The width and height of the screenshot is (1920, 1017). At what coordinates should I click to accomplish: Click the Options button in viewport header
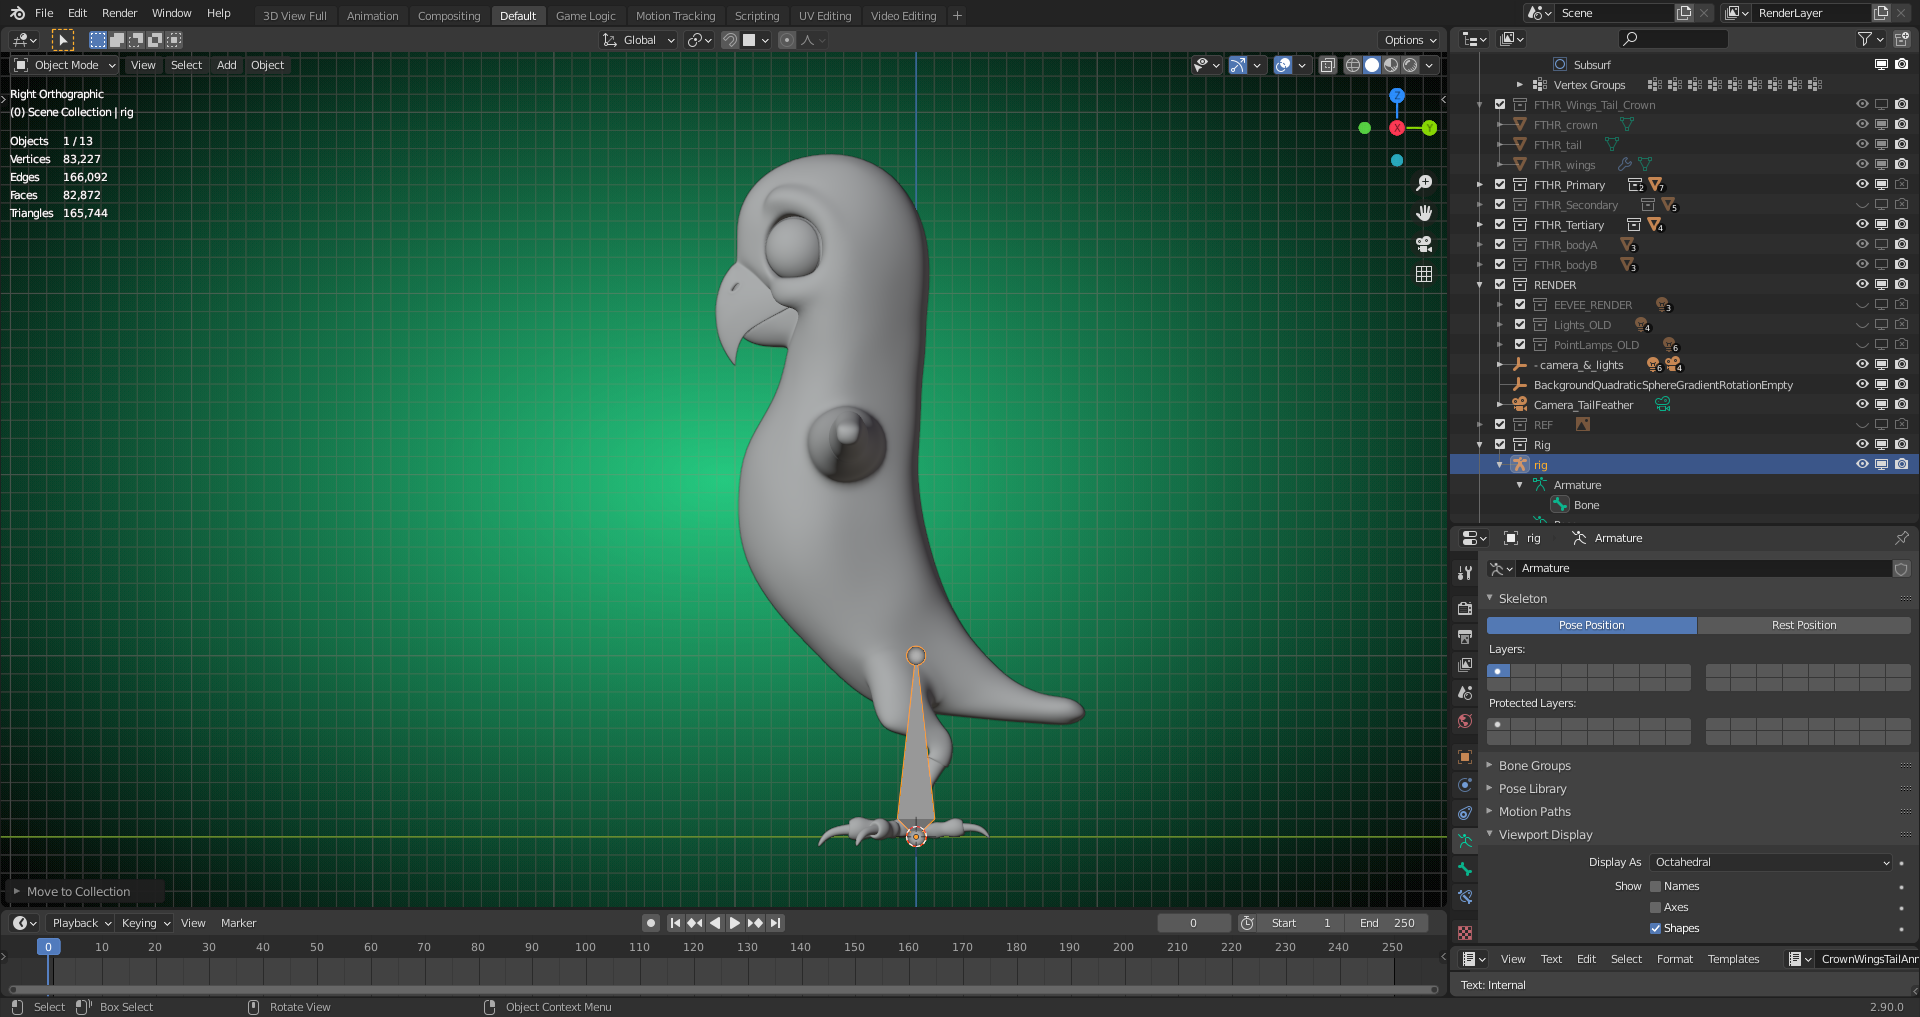[1410, 40]
